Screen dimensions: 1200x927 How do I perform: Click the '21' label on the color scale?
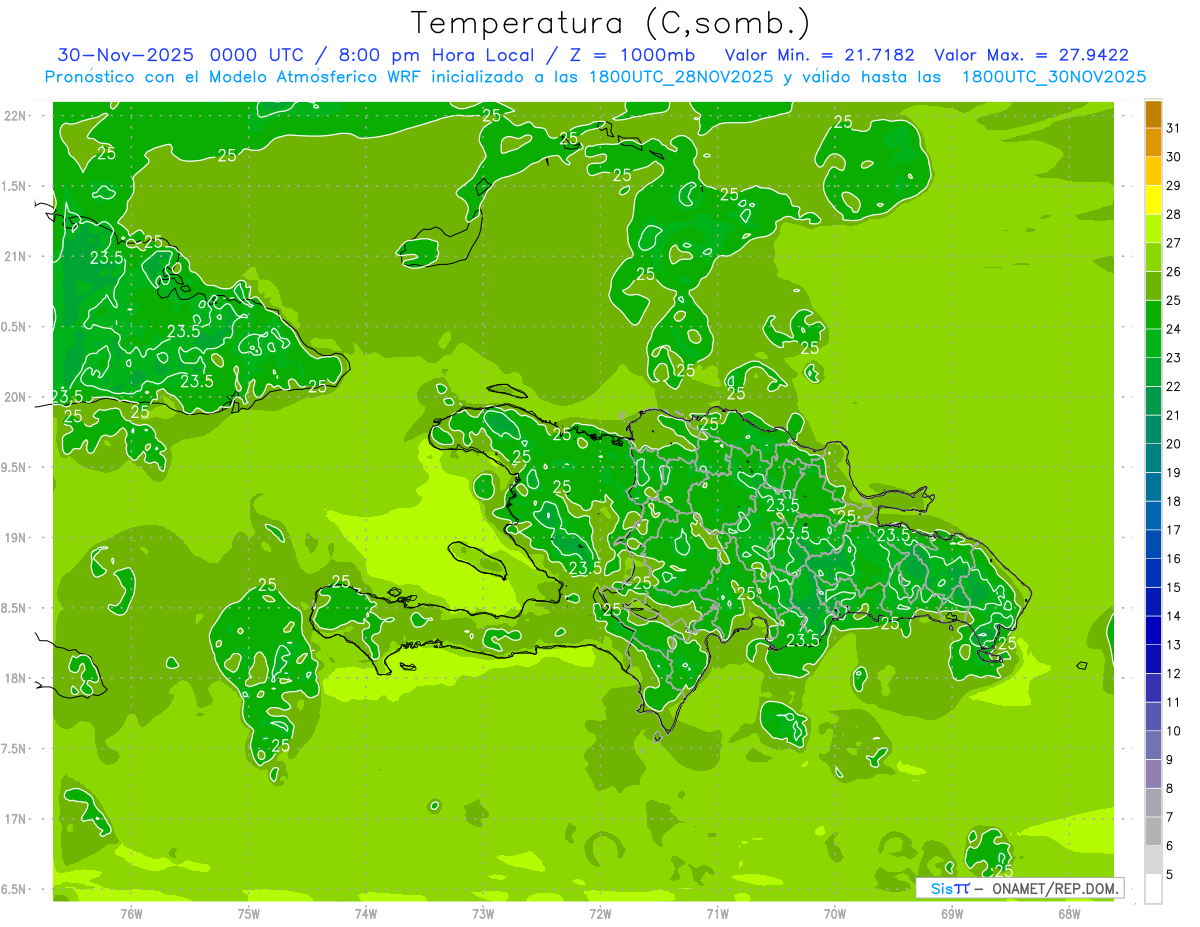click(1173, 416)
